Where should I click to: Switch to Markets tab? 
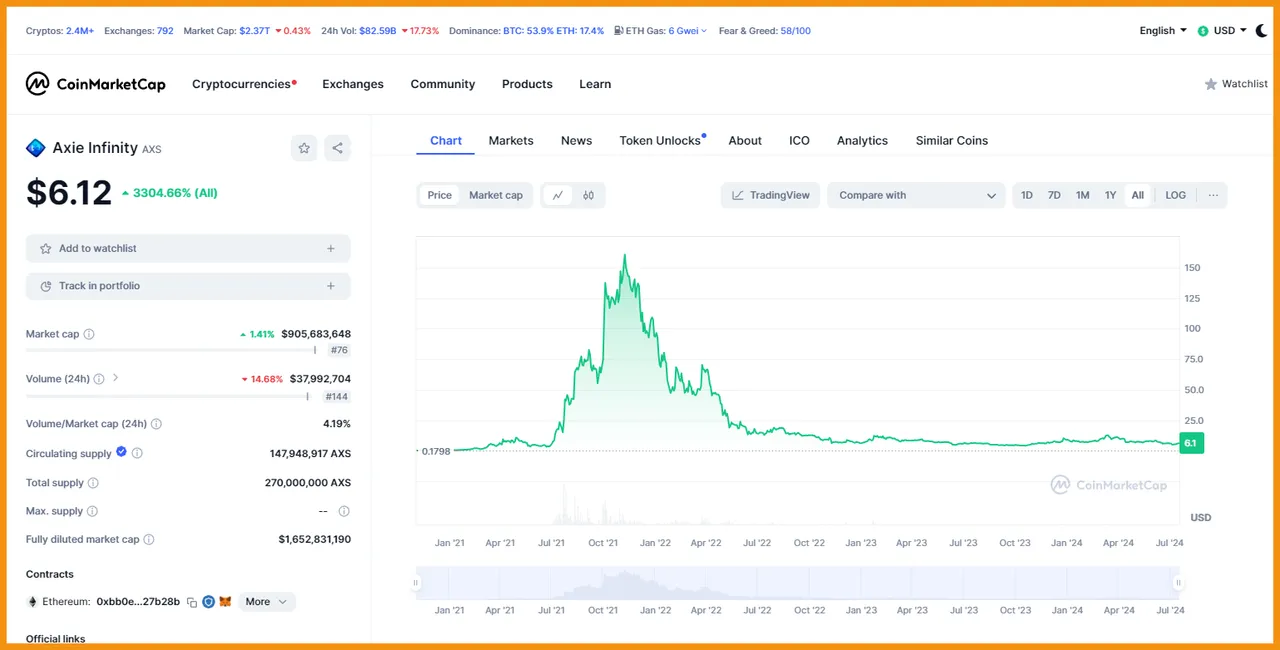click(511, 141)
